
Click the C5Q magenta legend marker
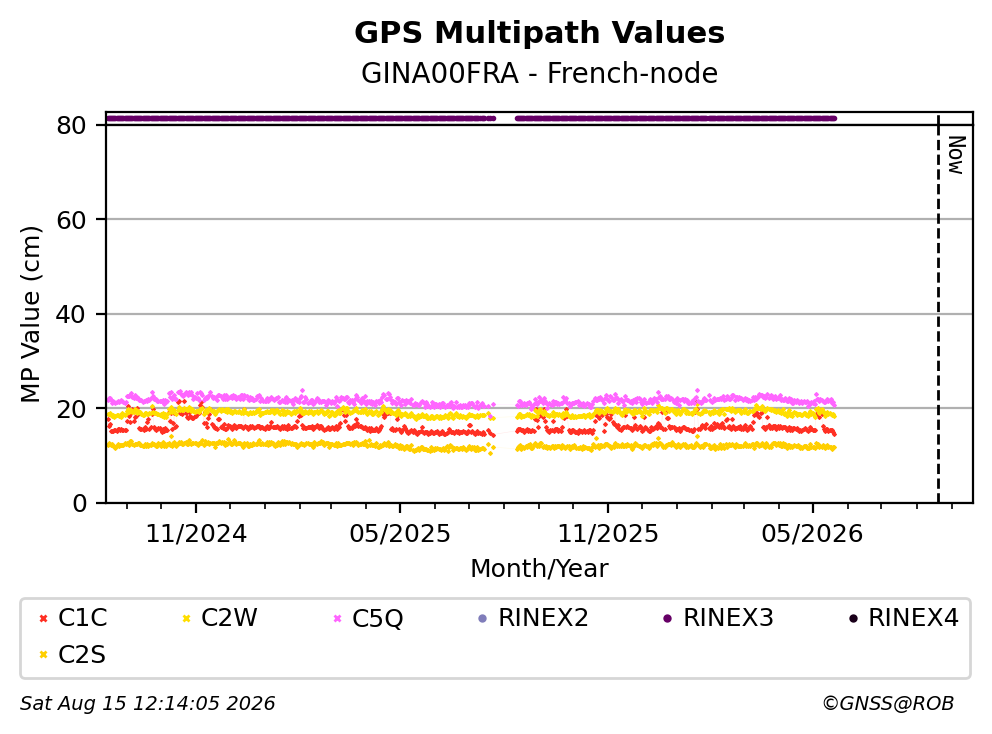coord(337,618)
